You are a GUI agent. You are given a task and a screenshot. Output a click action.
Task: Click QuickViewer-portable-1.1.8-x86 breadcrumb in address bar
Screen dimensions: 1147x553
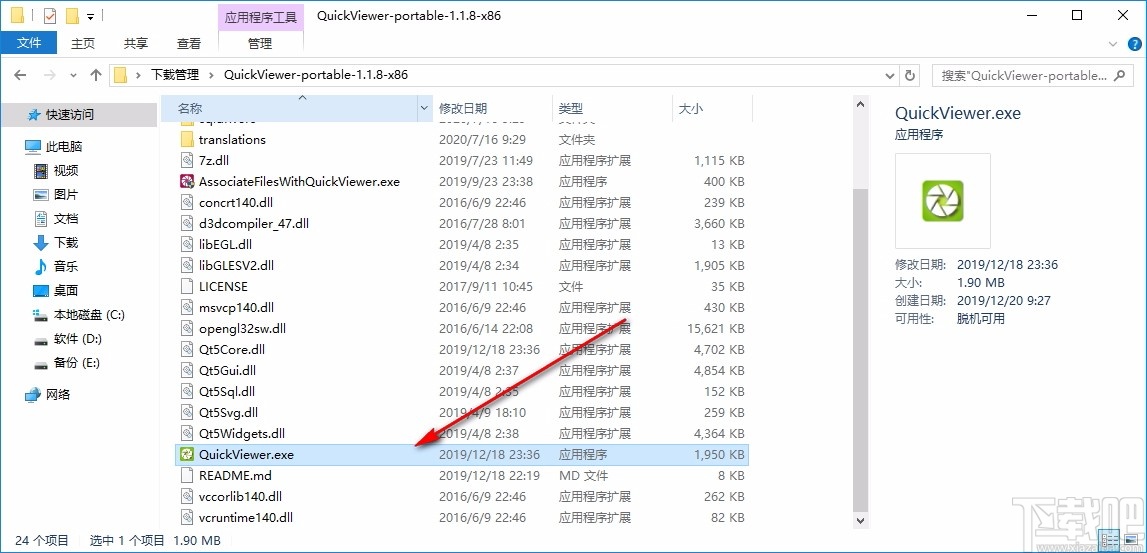(x=315, y=75)
